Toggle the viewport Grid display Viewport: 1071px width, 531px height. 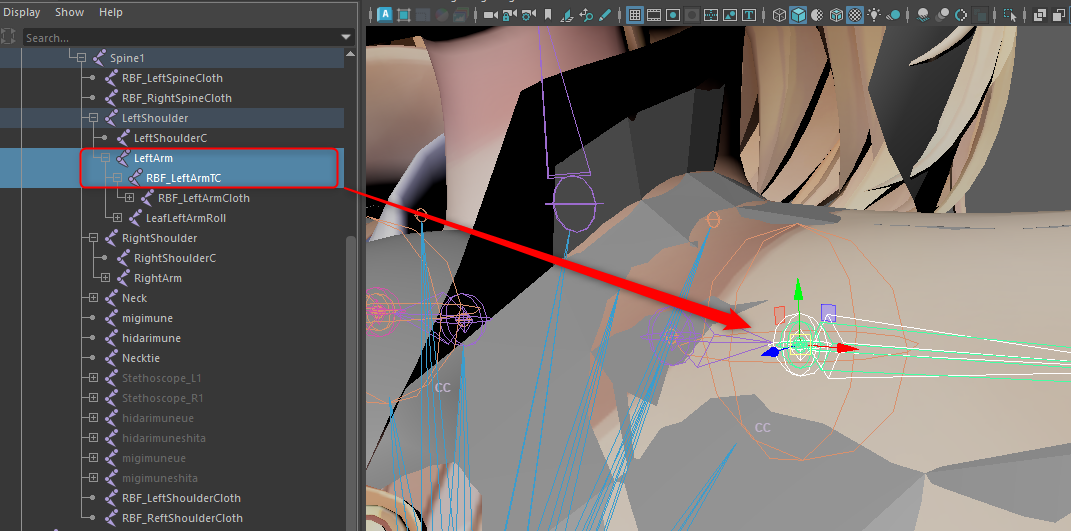pyautogui.click(x=635, y=14)
